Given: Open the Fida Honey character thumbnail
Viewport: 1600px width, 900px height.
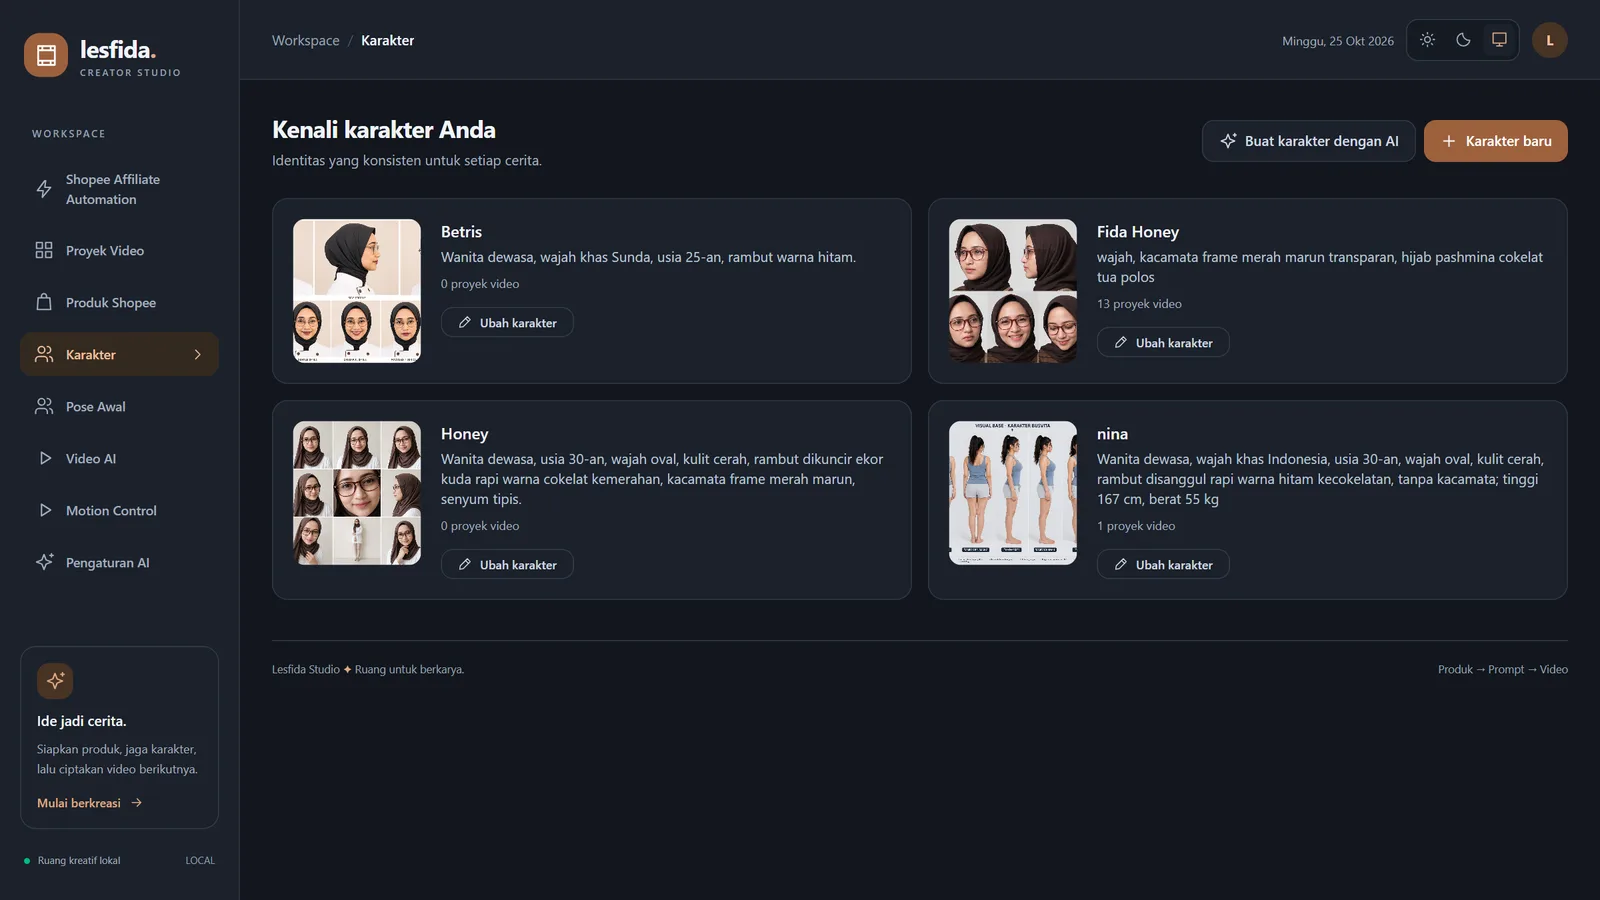Looking at the screenshot, I should click(1013, 291).
